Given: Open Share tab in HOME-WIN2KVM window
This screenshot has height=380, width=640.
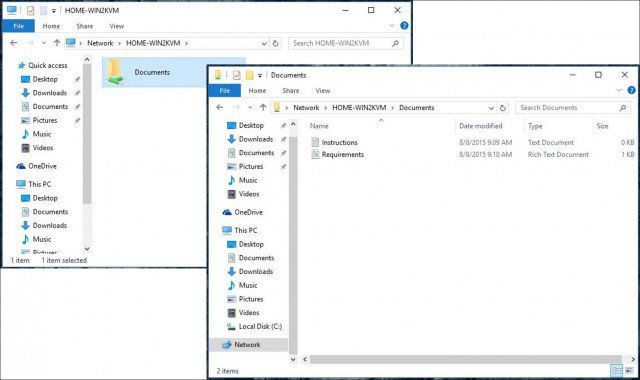Looking at the screenshot, I should pos(84,26).
